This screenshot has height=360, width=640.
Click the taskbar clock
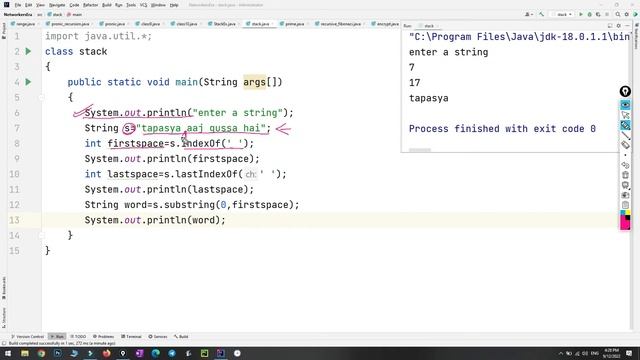pos(611,353)
